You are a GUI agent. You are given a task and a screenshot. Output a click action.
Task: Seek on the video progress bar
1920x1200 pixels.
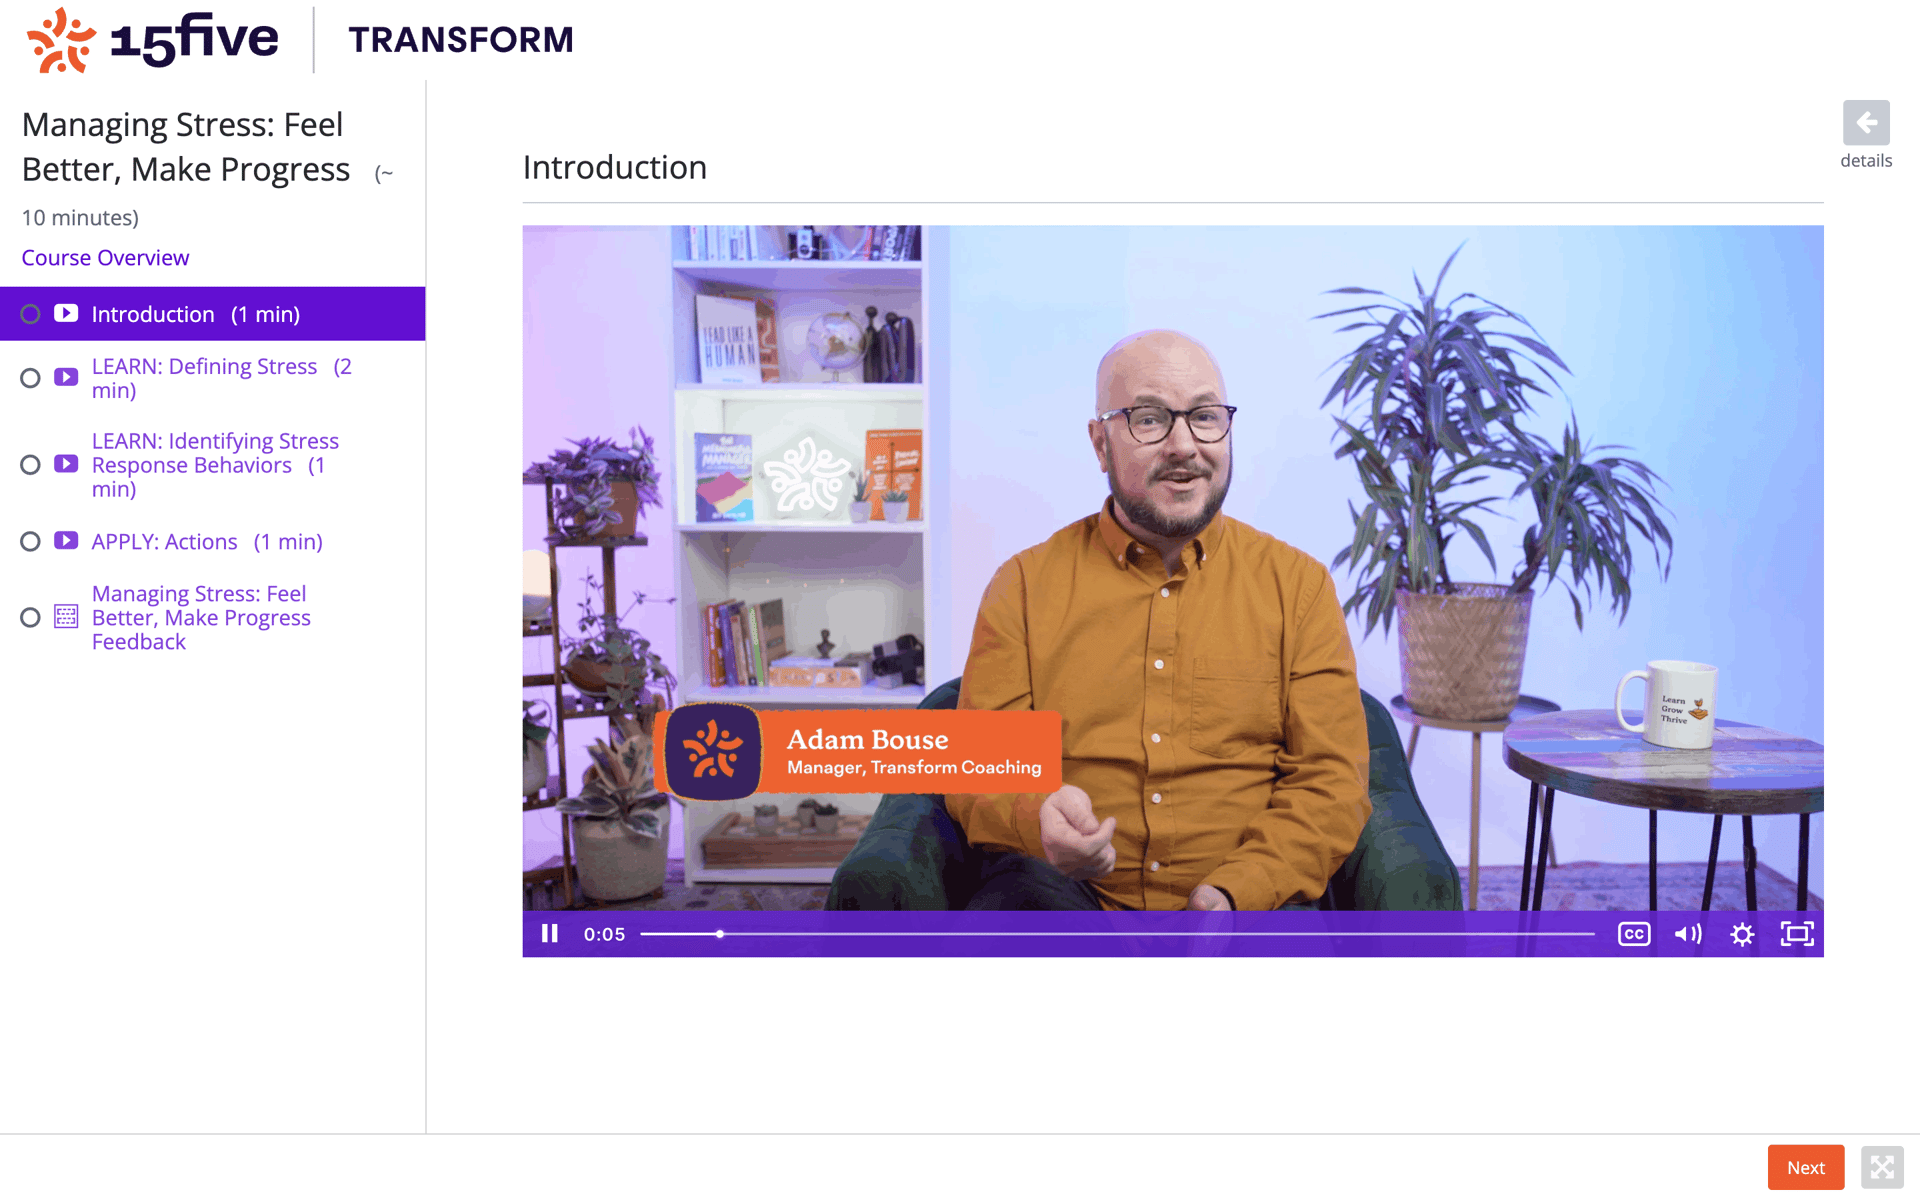1117,934
